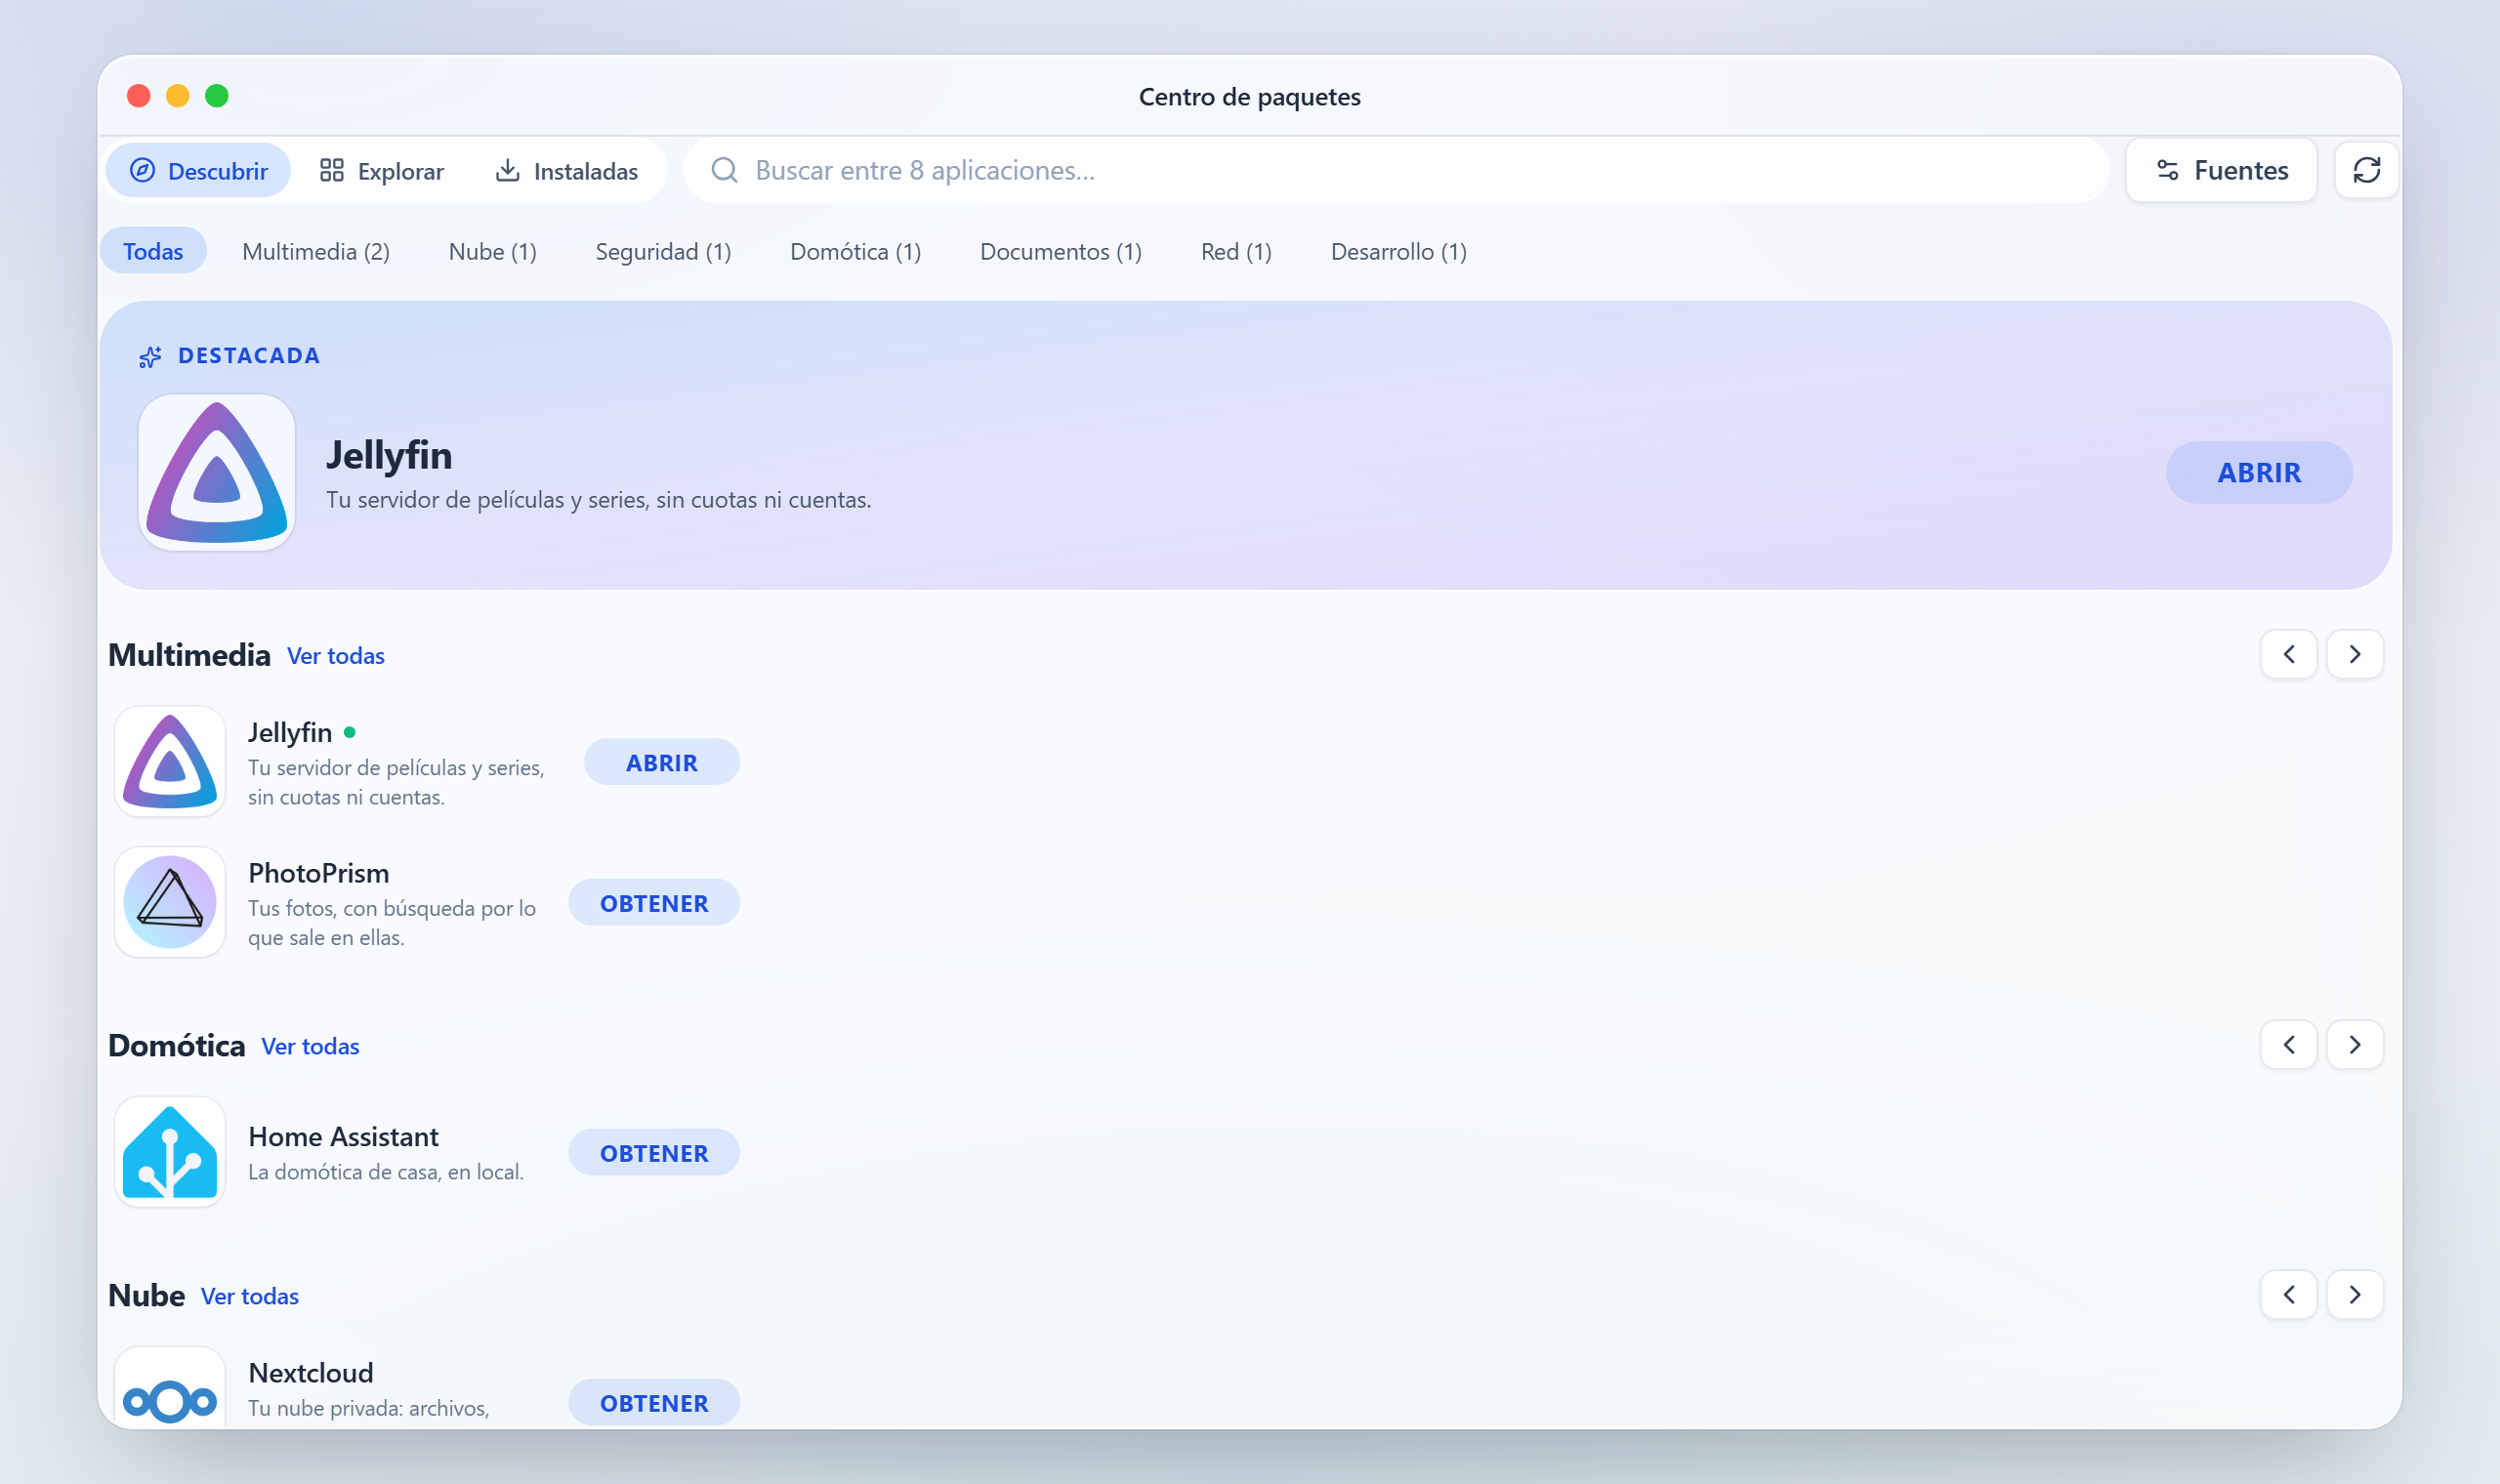Switch to the Explorar tab

point(381,170)
